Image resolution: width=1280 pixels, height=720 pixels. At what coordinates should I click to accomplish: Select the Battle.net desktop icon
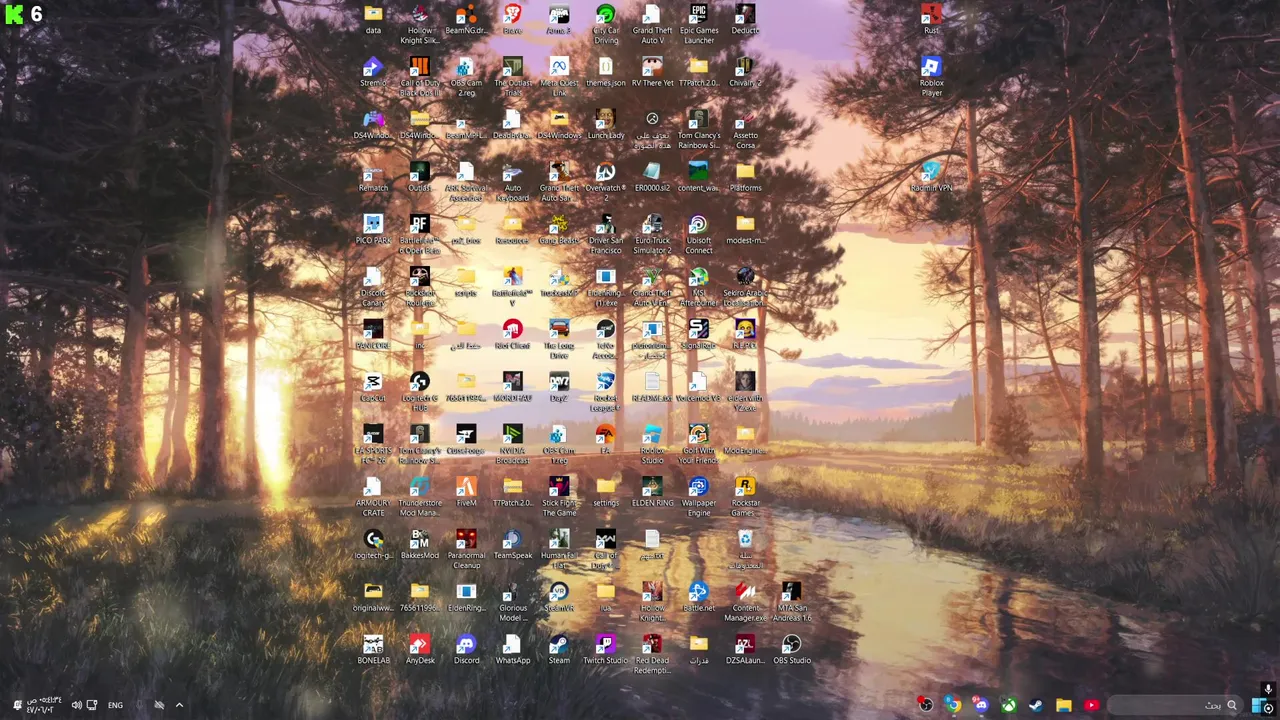(x=699, y=598)
